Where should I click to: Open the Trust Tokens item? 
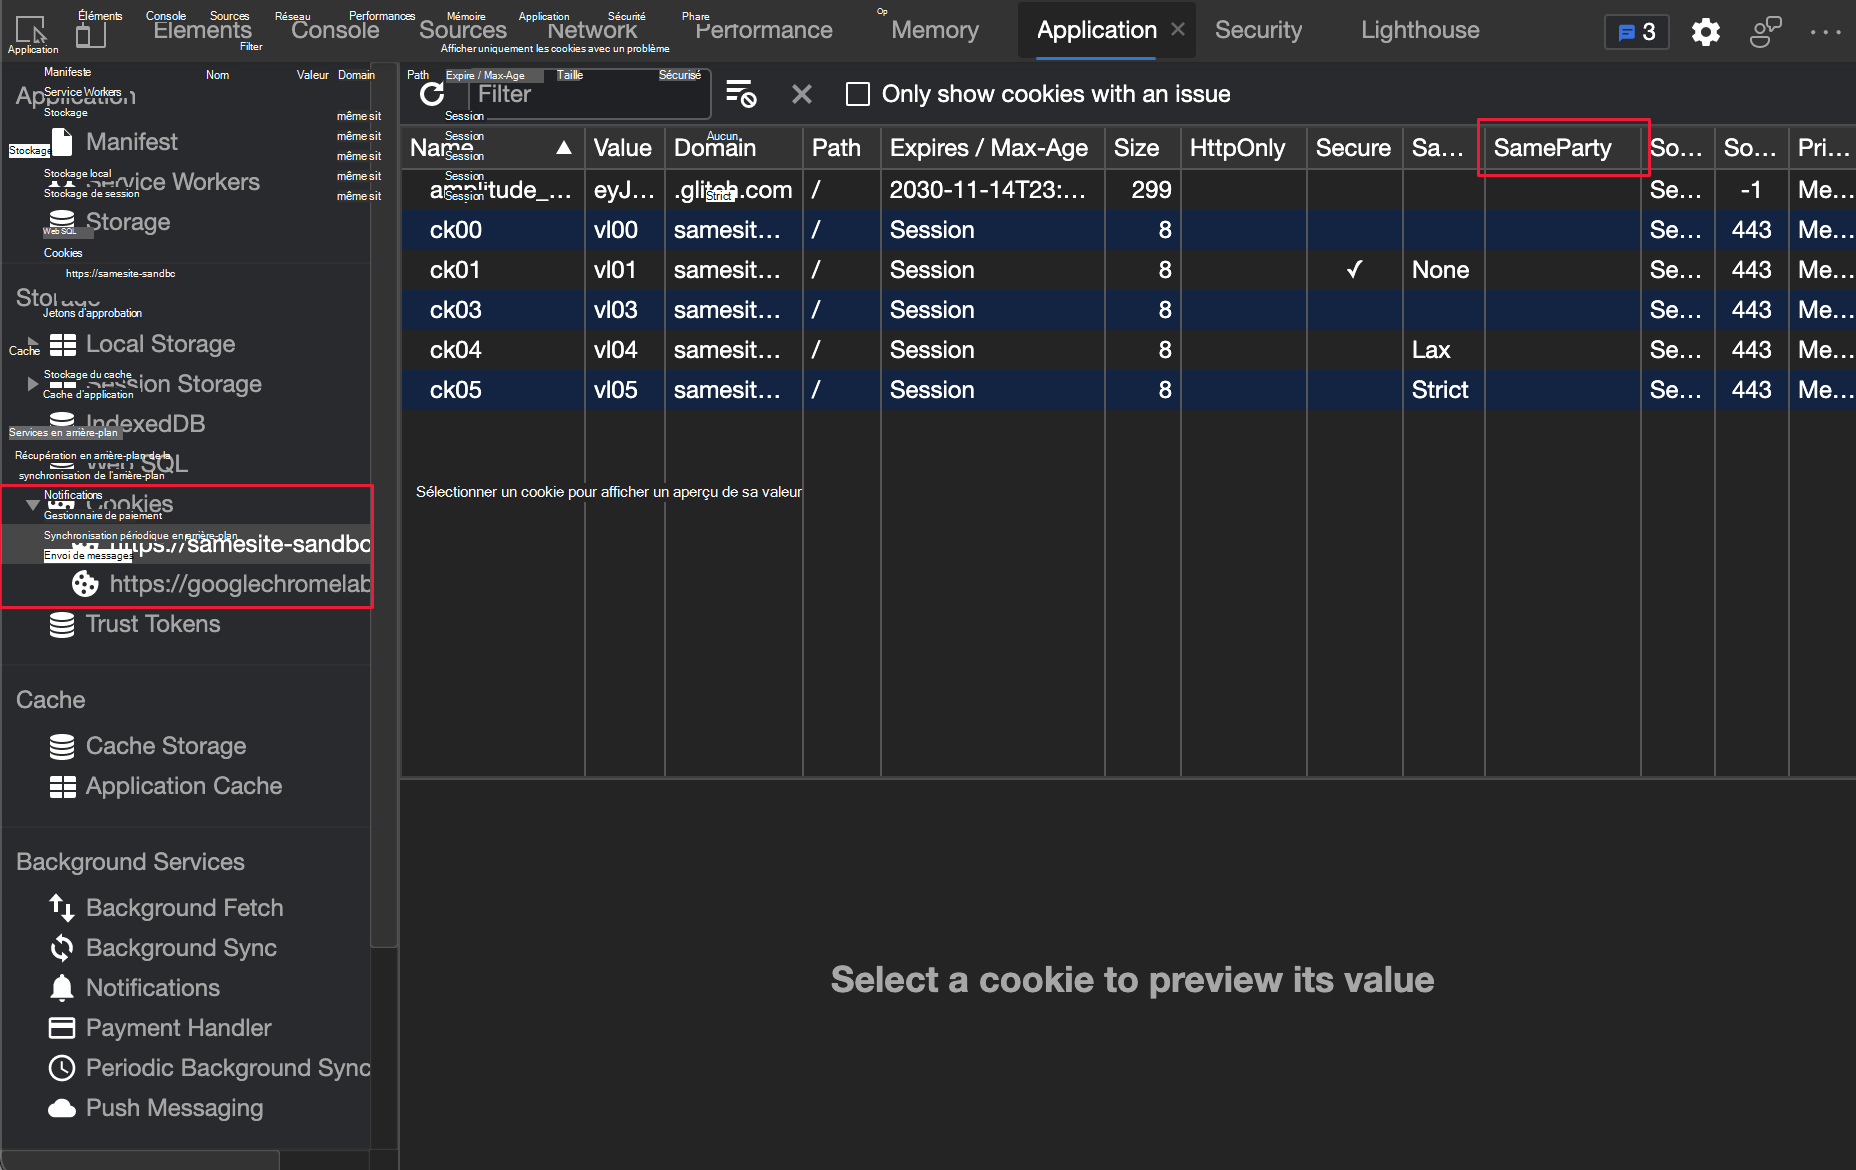153,624
